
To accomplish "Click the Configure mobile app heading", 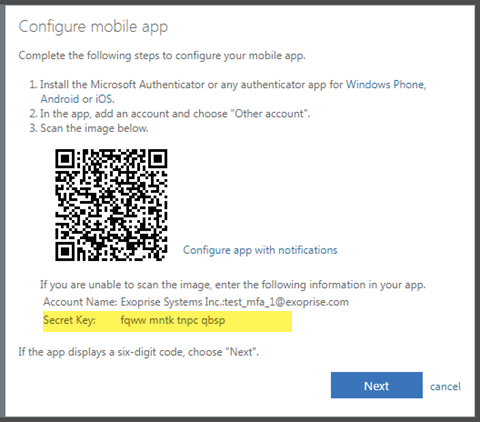I will (93, 27).
